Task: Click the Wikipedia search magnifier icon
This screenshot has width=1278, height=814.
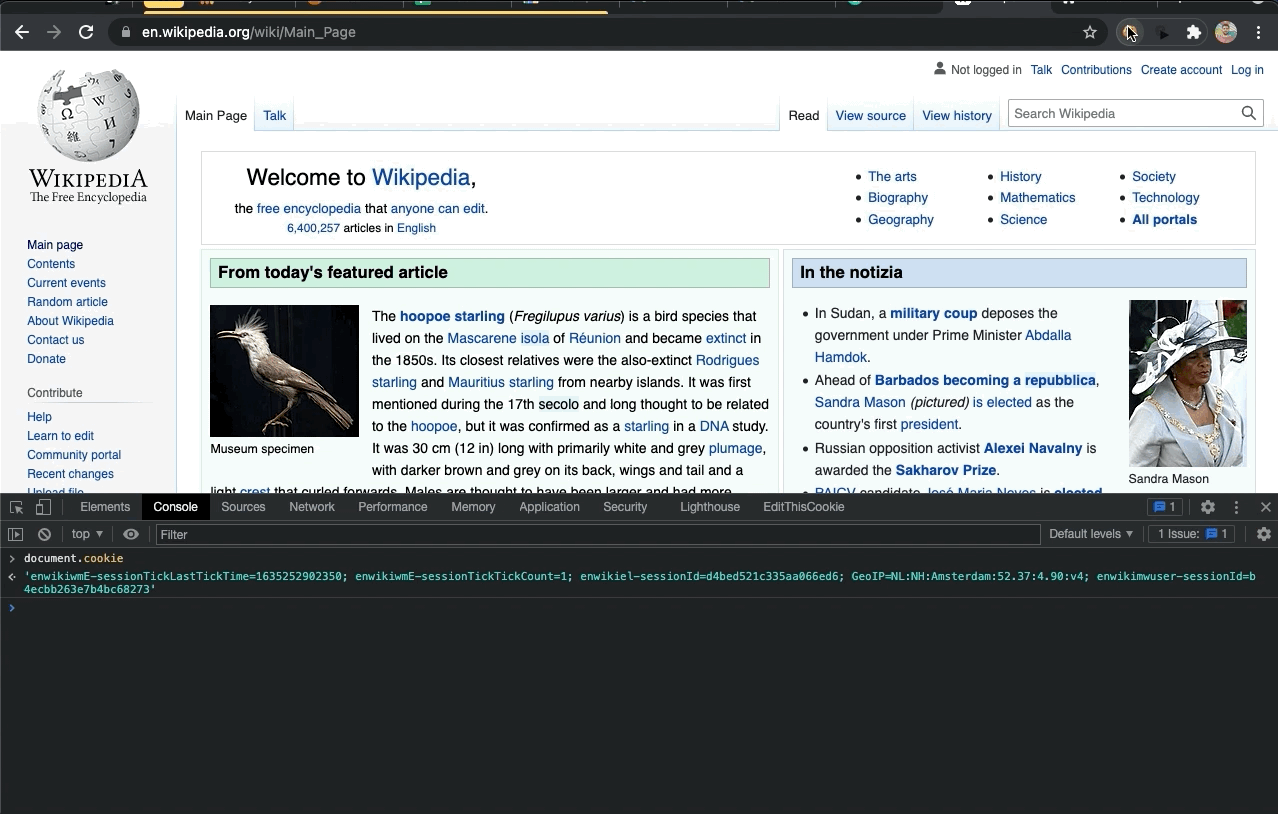Action: pos(1248,114)
